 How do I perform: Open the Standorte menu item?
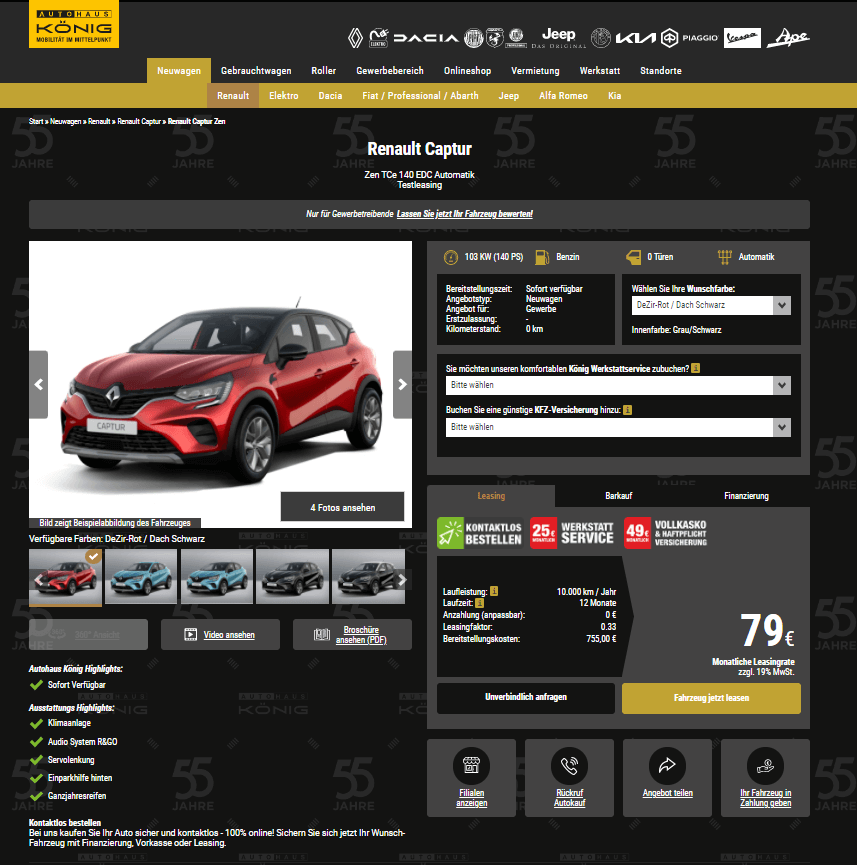click(661, 71)
